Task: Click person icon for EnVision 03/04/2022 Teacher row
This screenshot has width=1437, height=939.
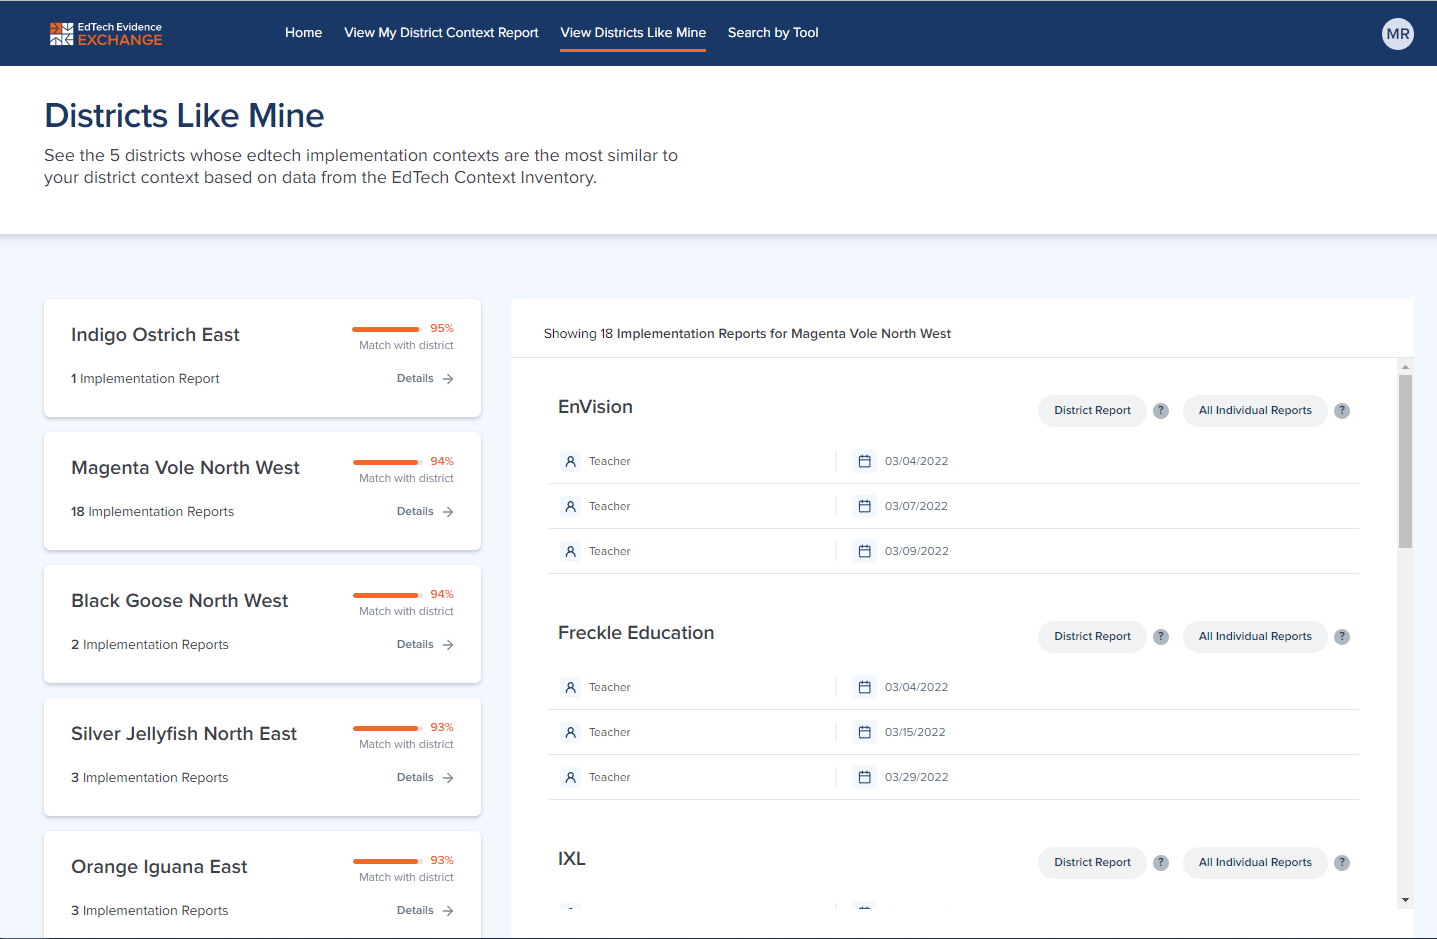Action: pyautogui.click(x=570, y=461)
